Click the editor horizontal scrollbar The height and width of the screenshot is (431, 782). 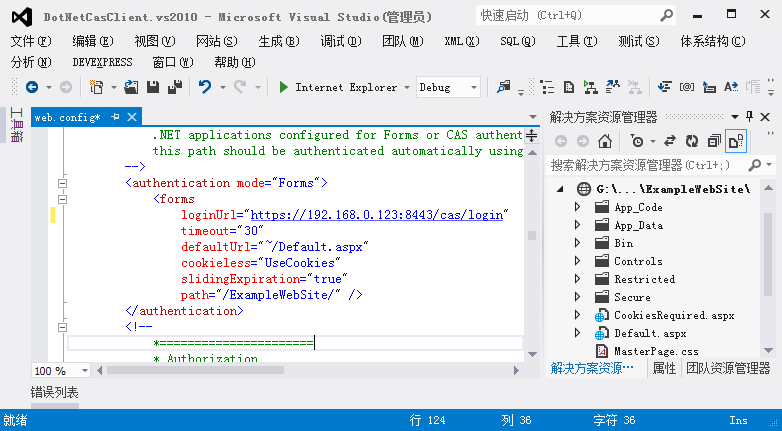coord(300,371)
